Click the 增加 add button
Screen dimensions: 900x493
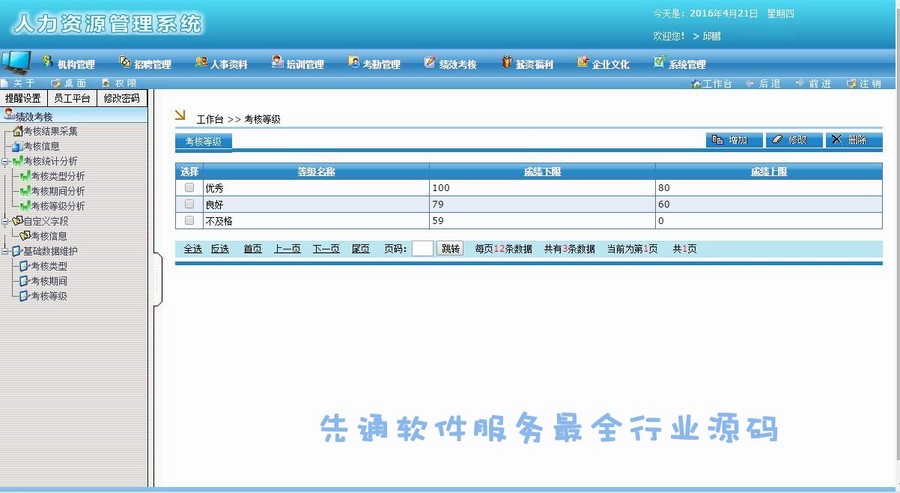tap(734, 139)
